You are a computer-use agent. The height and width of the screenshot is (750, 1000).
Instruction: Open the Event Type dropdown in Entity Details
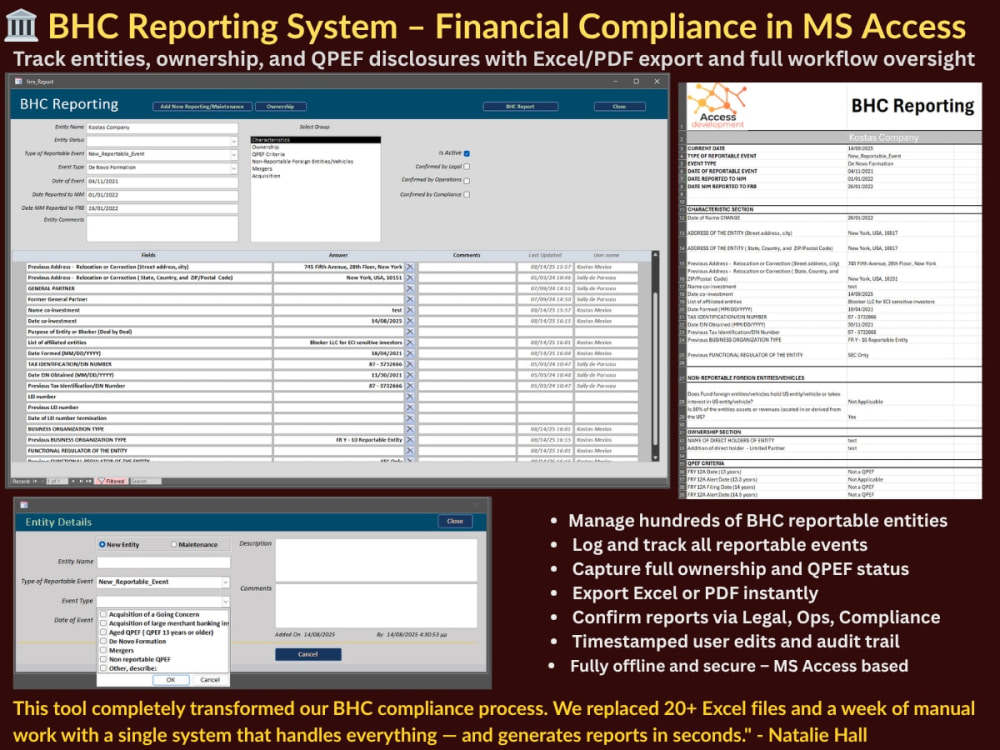tap(225, 601)
